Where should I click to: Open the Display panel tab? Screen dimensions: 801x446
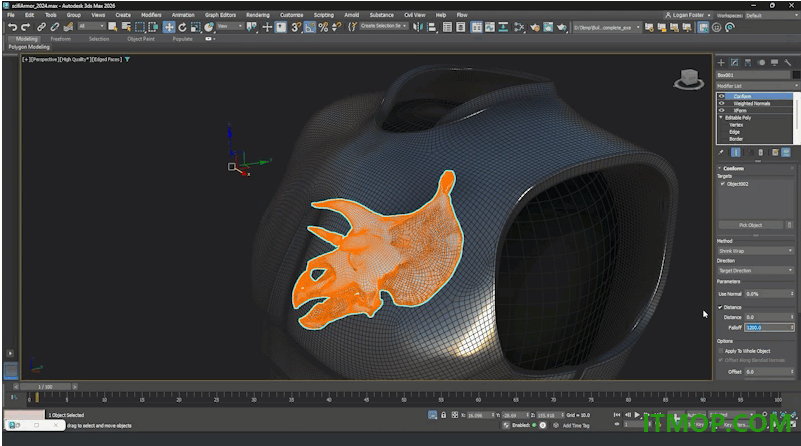coord(774,62)
